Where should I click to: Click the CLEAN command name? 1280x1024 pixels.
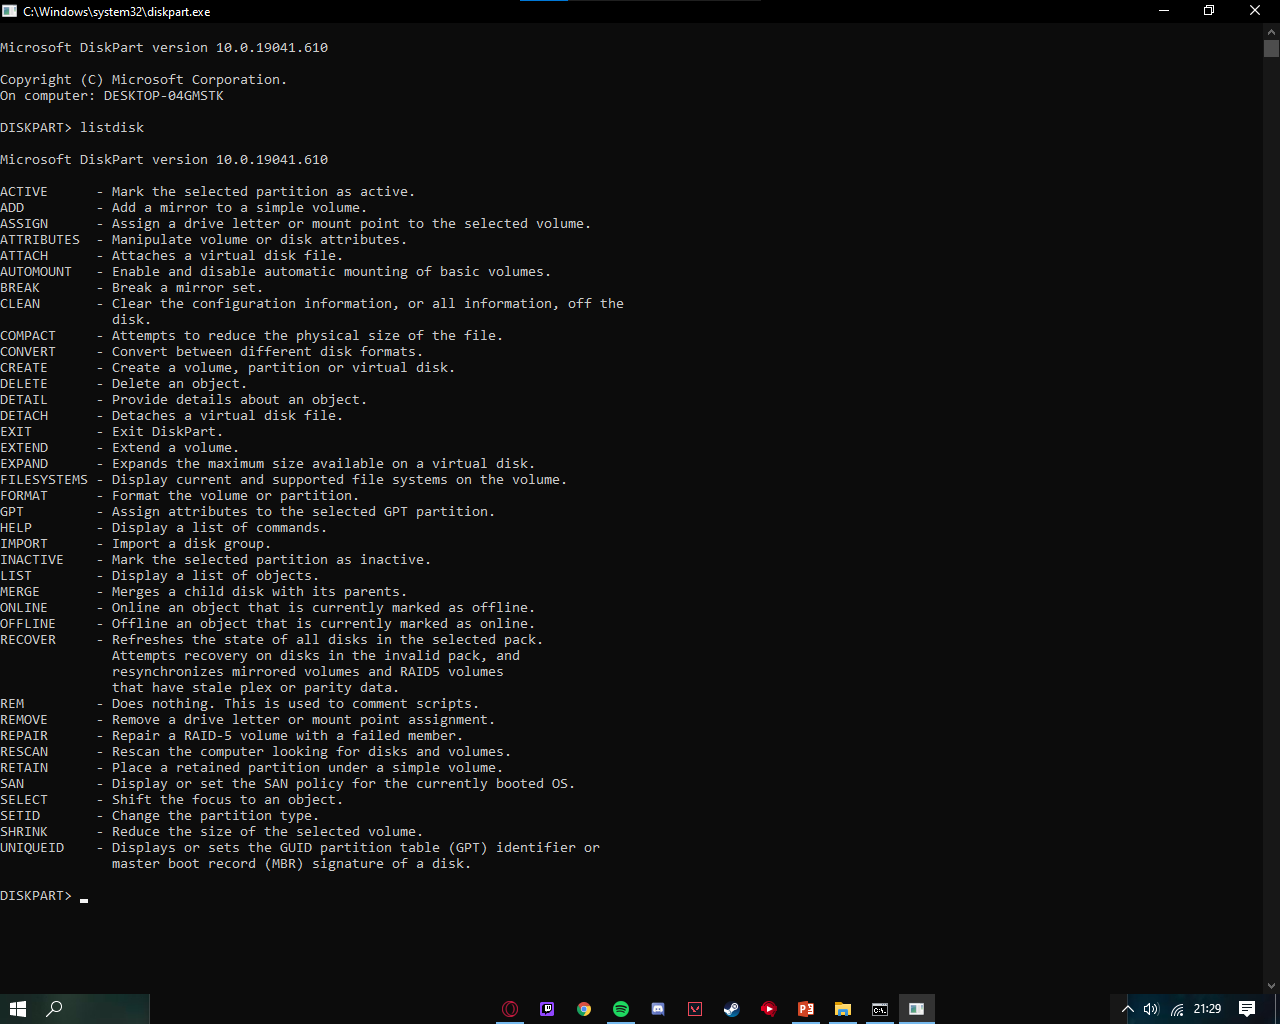pos(20,304)
